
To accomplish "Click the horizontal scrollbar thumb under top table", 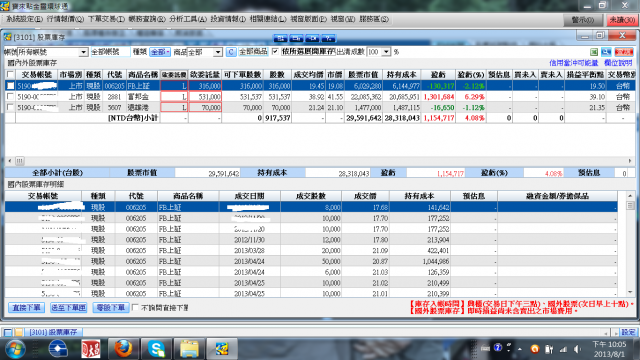I will pyautogui.click(x=19, y=161).
